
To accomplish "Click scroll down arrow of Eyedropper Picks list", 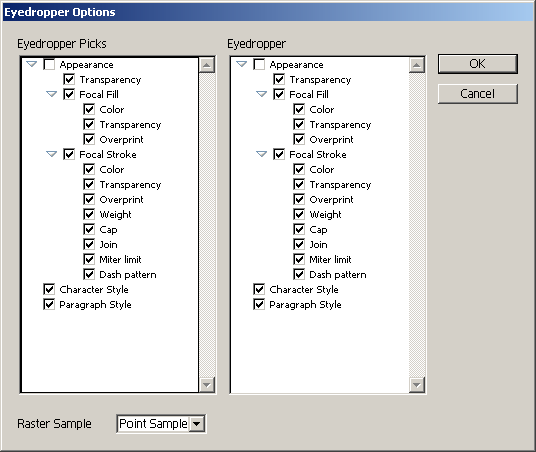I will (207, 385).
